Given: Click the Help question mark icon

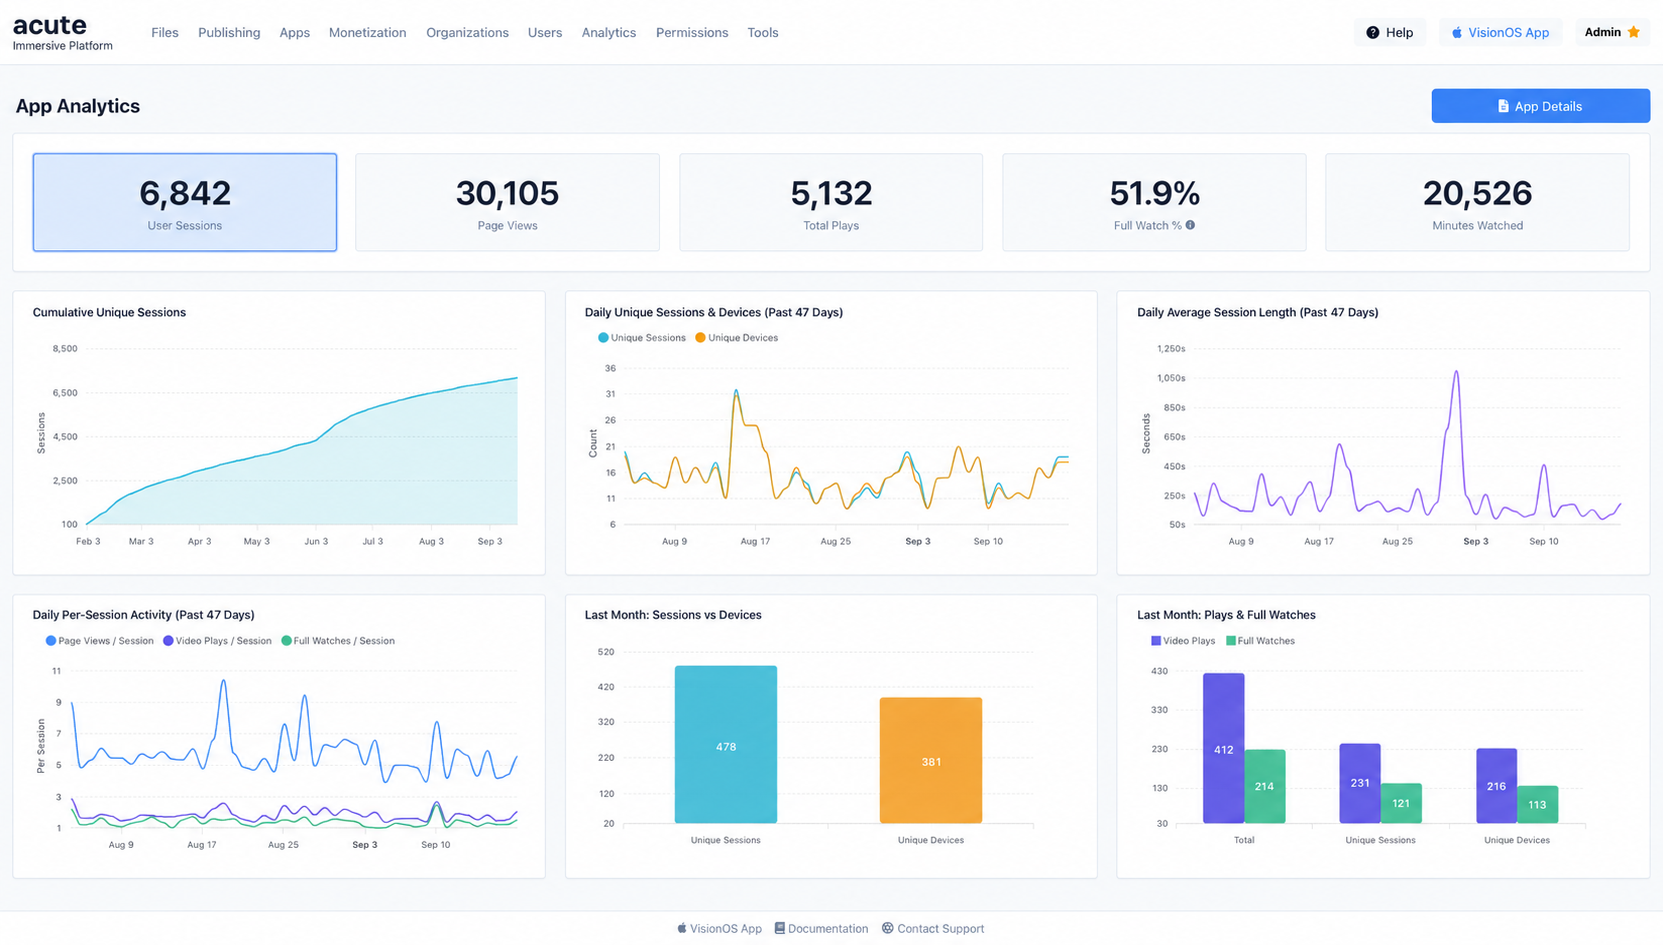Looking at the screenshot, I should (1372, 33).
